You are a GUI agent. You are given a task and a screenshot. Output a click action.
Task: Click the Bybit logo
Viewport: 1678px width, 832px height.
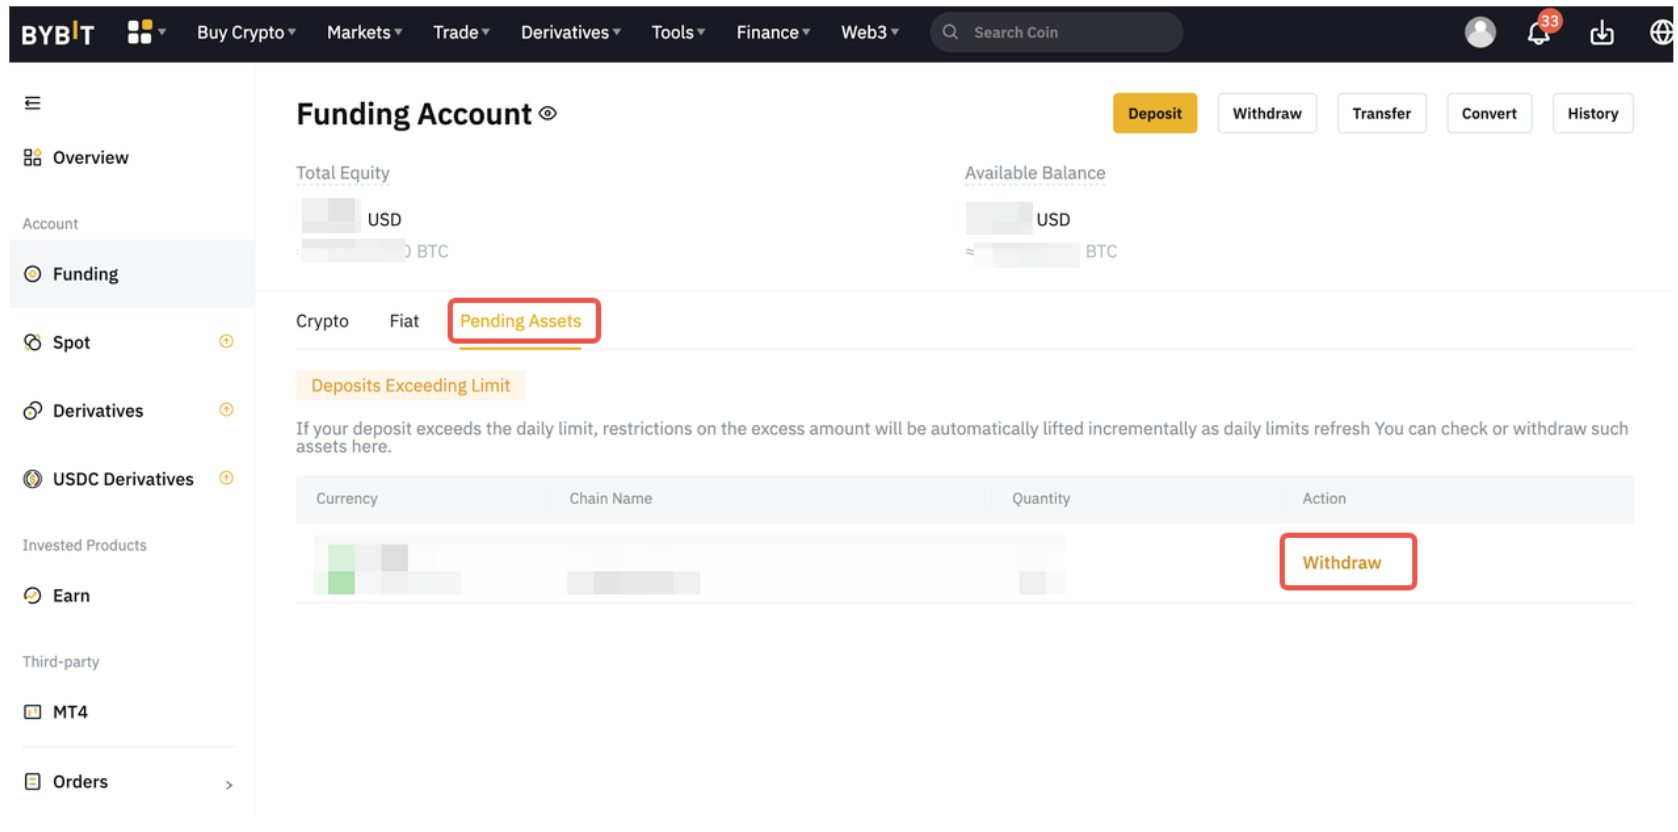tap(58, 34)
